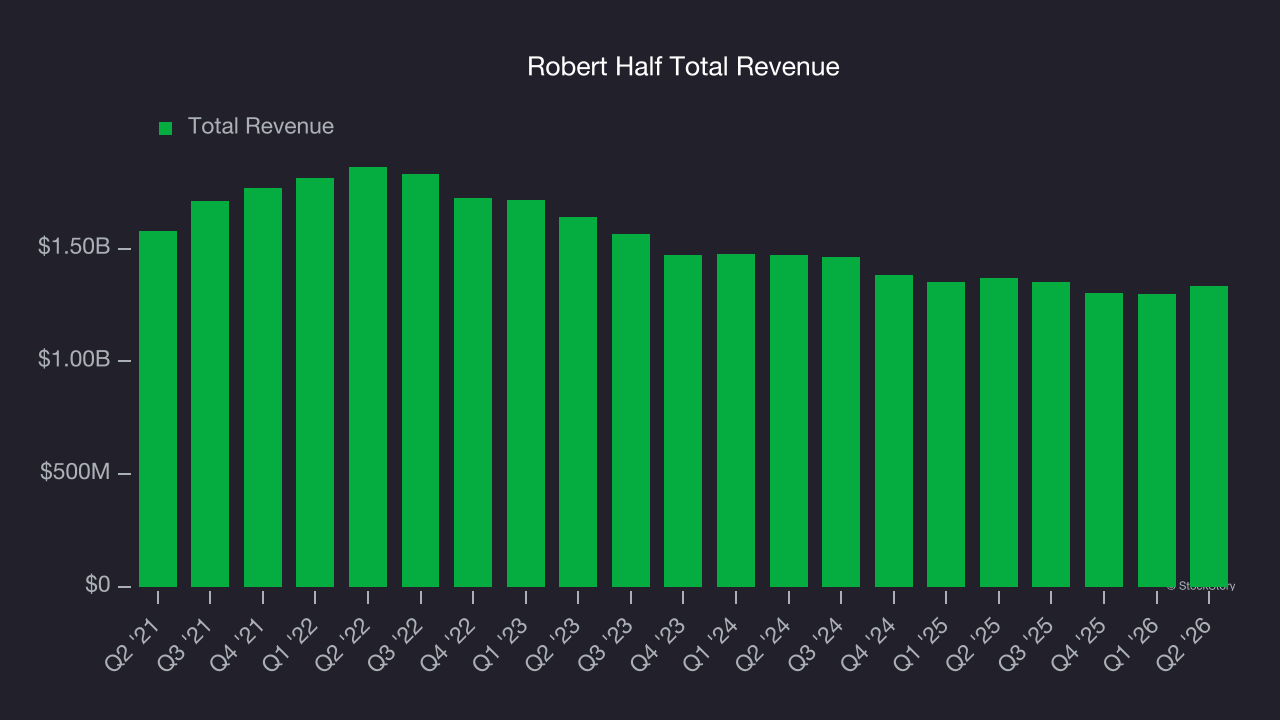The image size is (1280, 720).
Task: Click the peak revenue bar for Q2 '22
Action: click(x=368, y=377)
